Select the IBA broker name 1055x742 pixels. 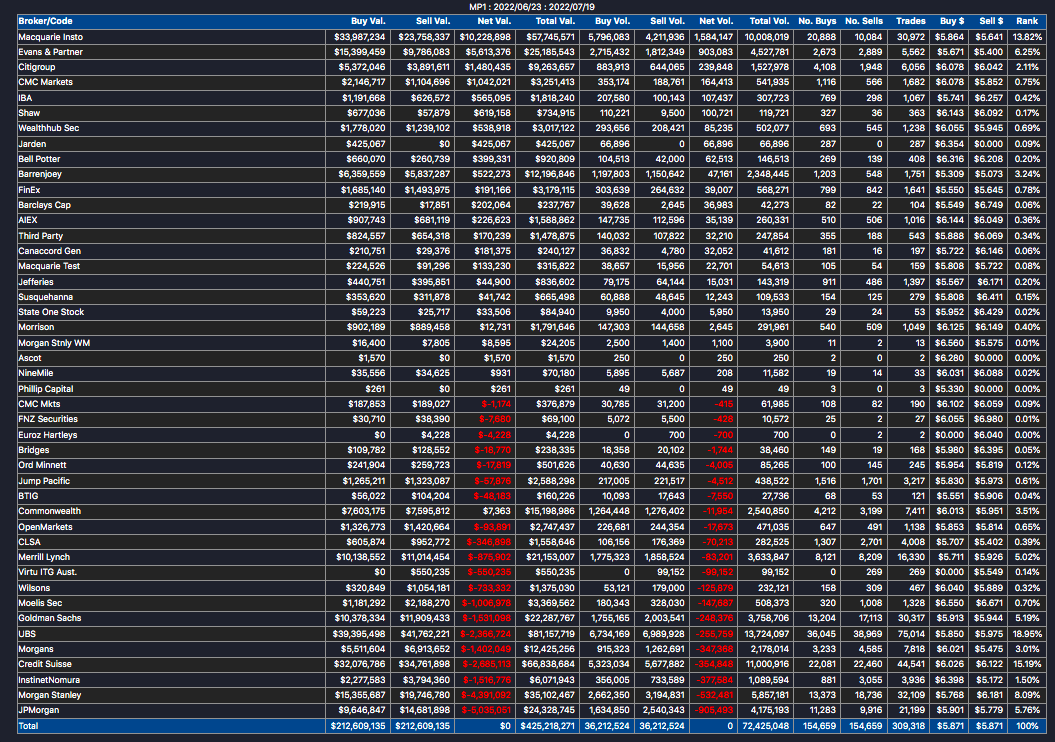25,98
